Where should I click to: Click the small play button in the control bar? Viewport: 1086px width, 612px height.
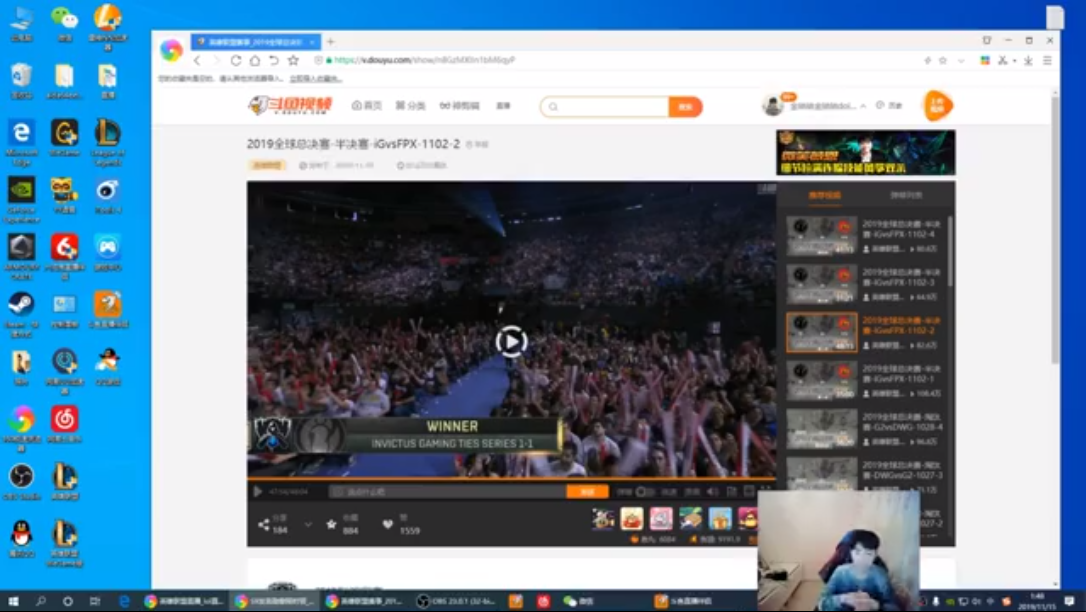(258, 492)
